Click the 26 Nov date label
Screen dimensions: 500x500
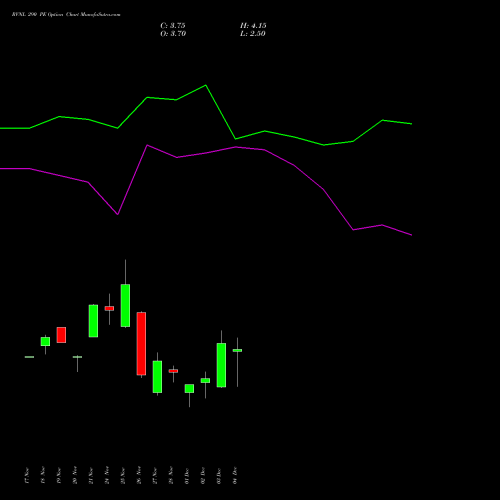click(x=139, y=476)
